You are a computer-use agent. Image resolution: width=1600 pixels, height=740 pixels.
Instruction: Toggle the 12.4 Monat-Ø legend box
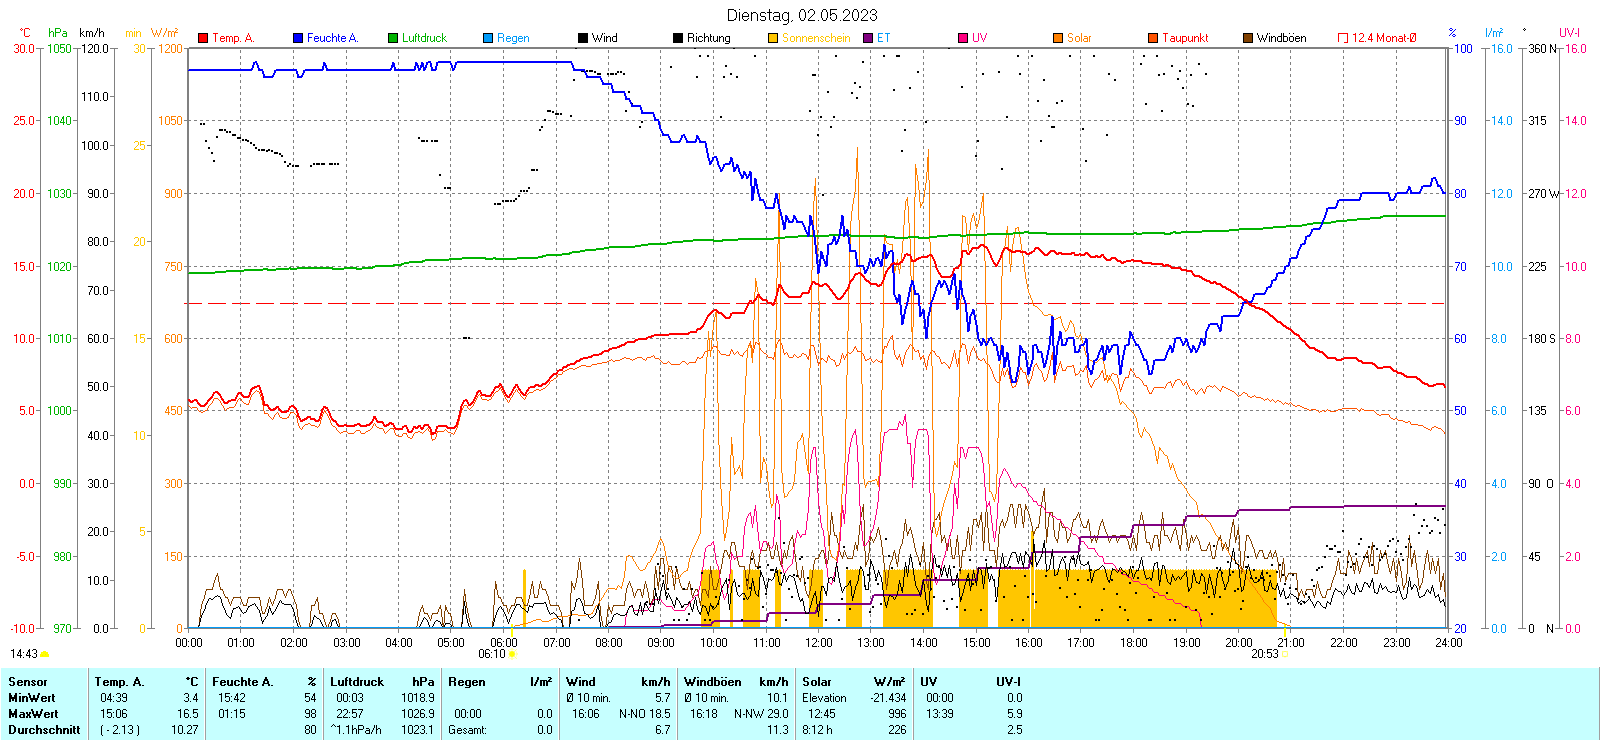[x=1343, y=38]
